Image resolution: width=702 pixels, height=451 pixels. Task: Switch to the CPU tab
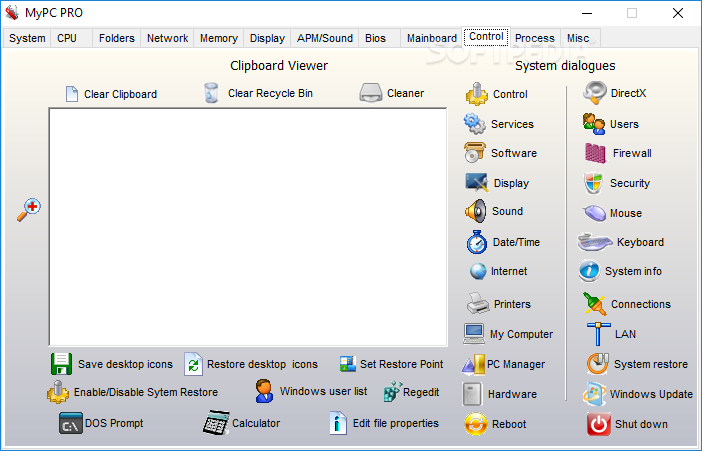[x=72, y=38]
